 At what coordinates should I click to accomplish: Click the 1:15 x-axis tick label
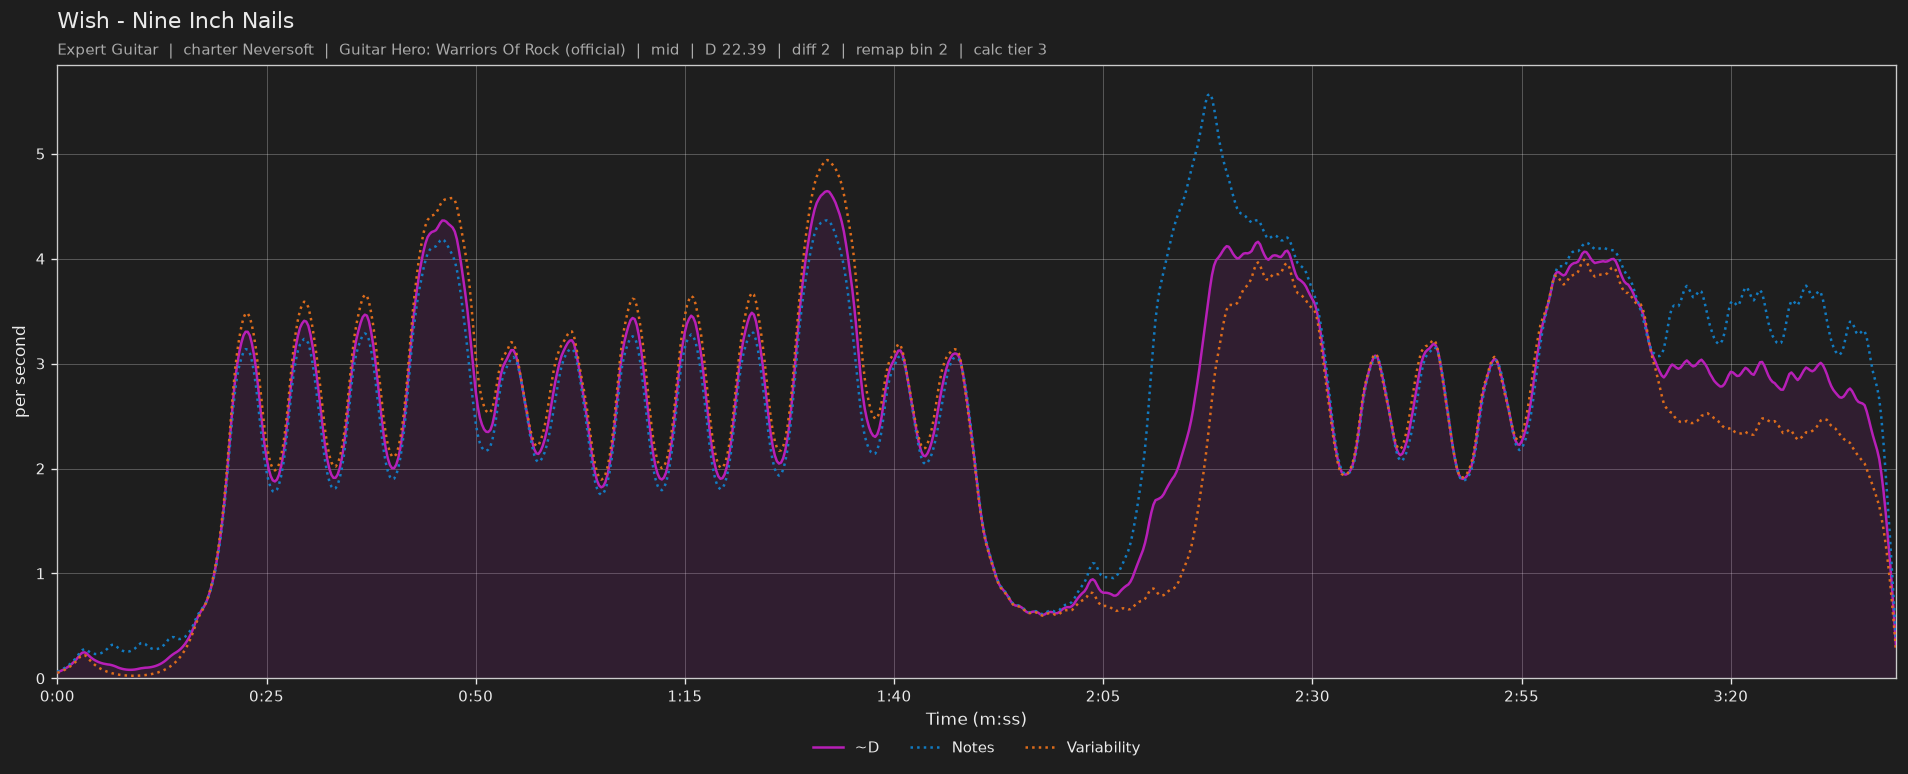(685, 696)
